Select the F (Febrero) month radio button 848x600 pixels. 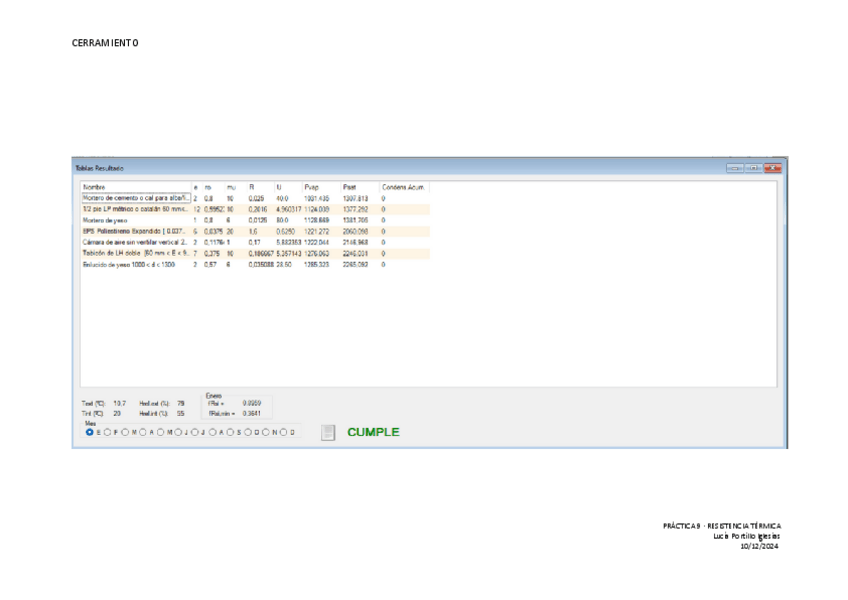pyautogui.click(x=108, y=432)
